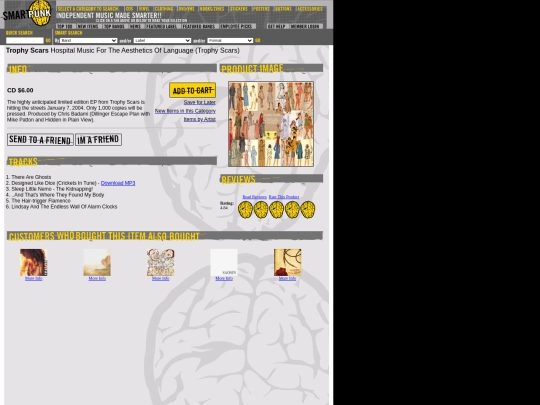Open the Books/Zines category tab
The height and width of the screenshot is (405, 540).
tap(212, 9)
